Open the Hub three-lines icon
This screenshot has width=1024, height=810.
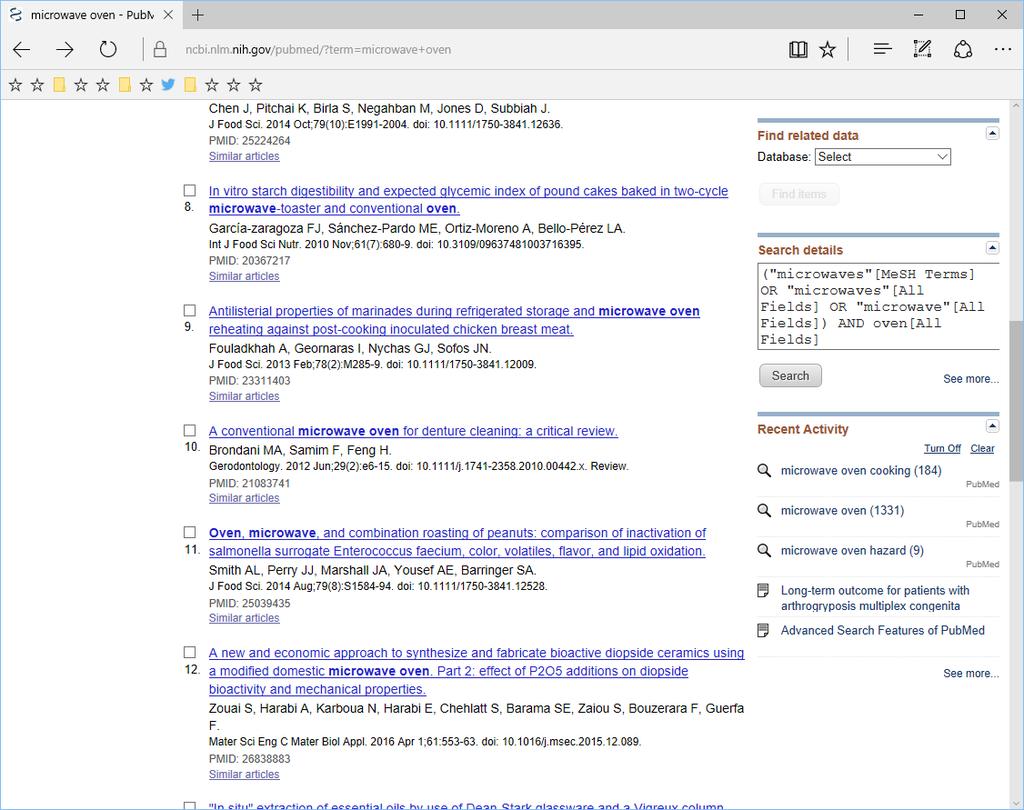(x=882, y=49)
